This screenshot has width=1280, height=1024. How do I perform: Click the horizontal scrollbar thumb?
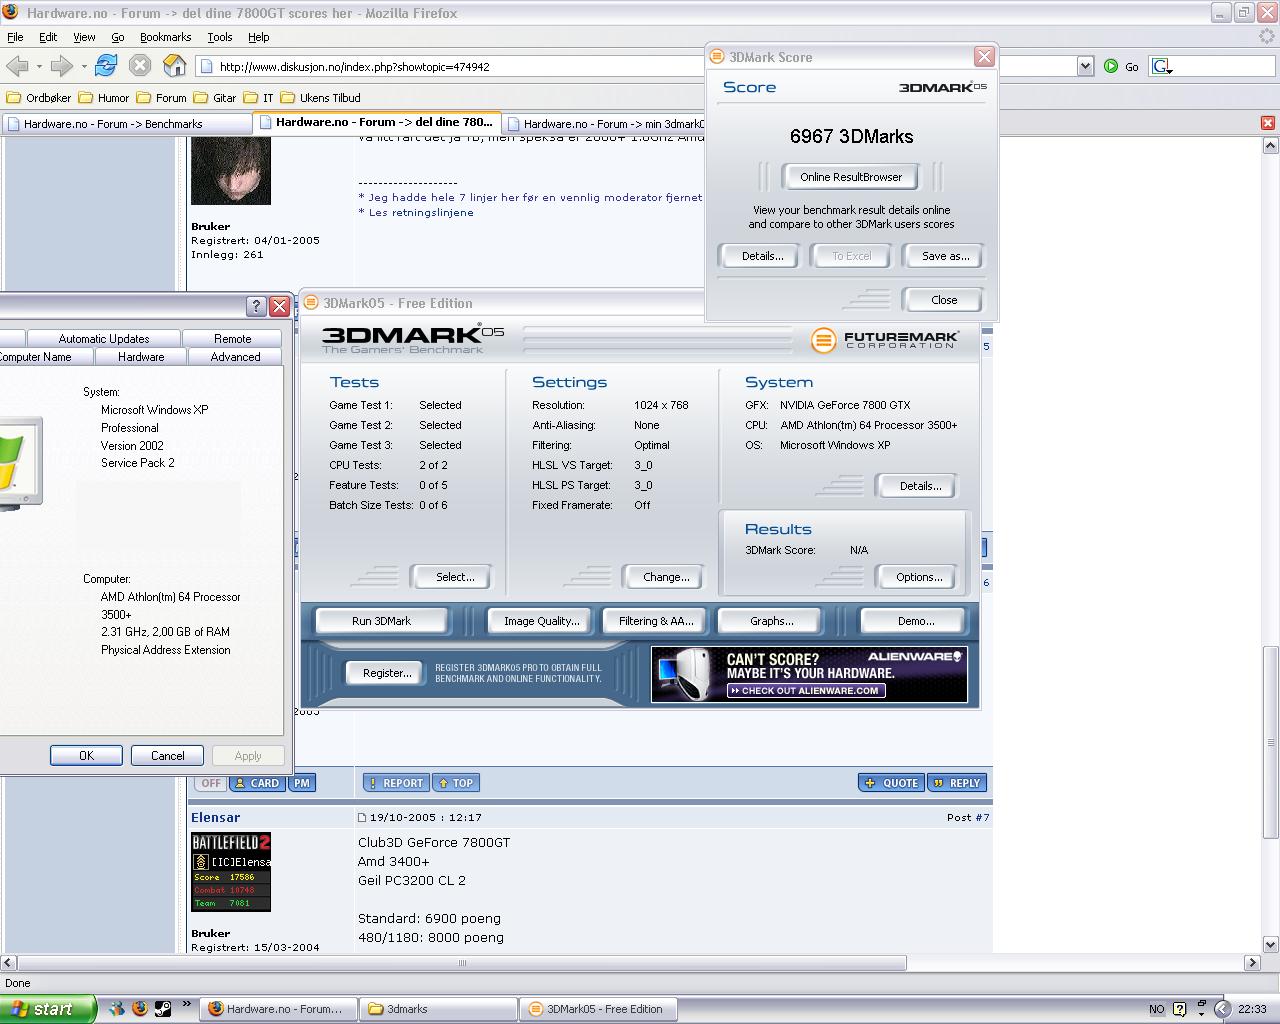461,963
